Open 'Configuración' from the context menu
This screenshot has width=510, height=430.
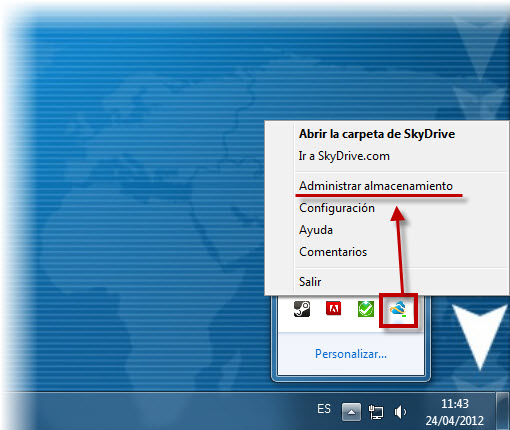coord(337,208)
